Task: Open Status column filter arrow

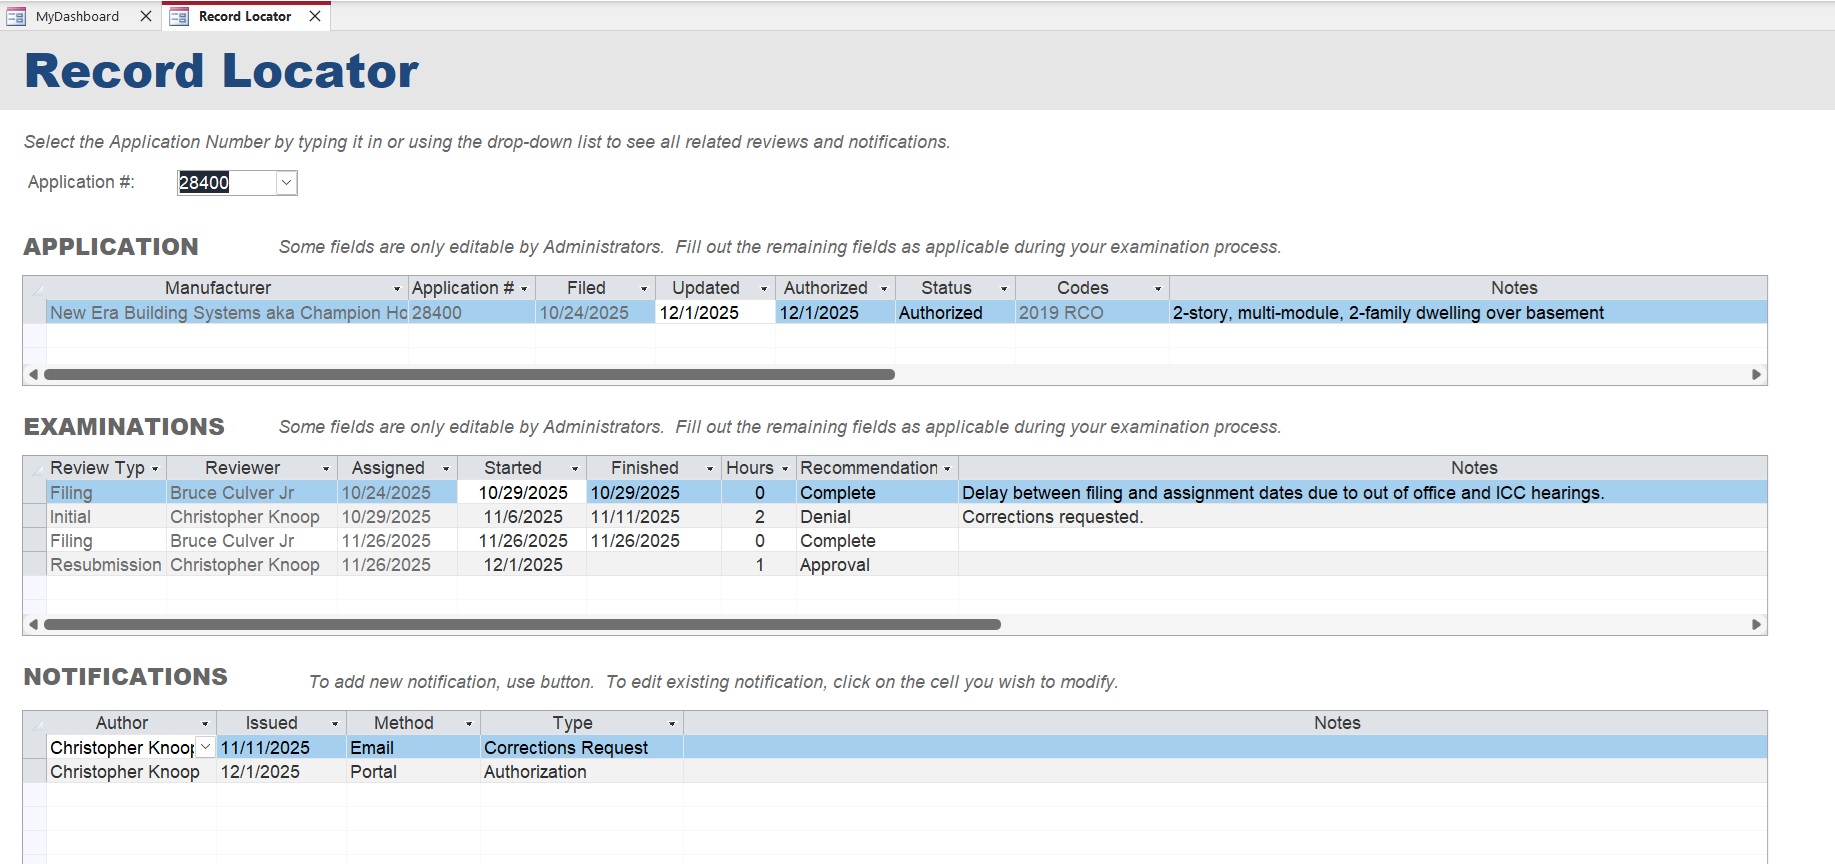Action: point(1004,289)
